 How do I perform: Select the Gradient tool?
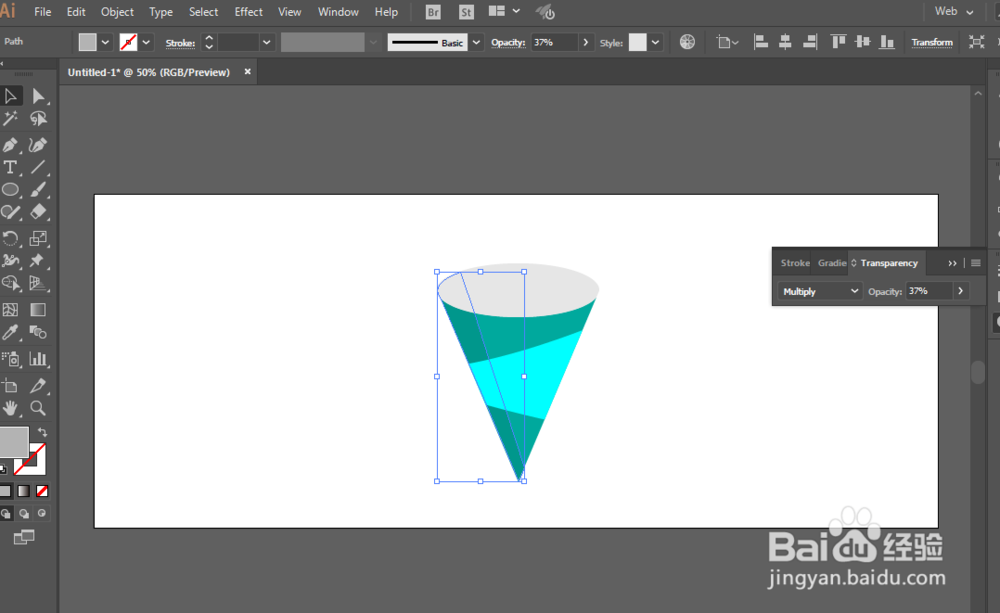38,310
